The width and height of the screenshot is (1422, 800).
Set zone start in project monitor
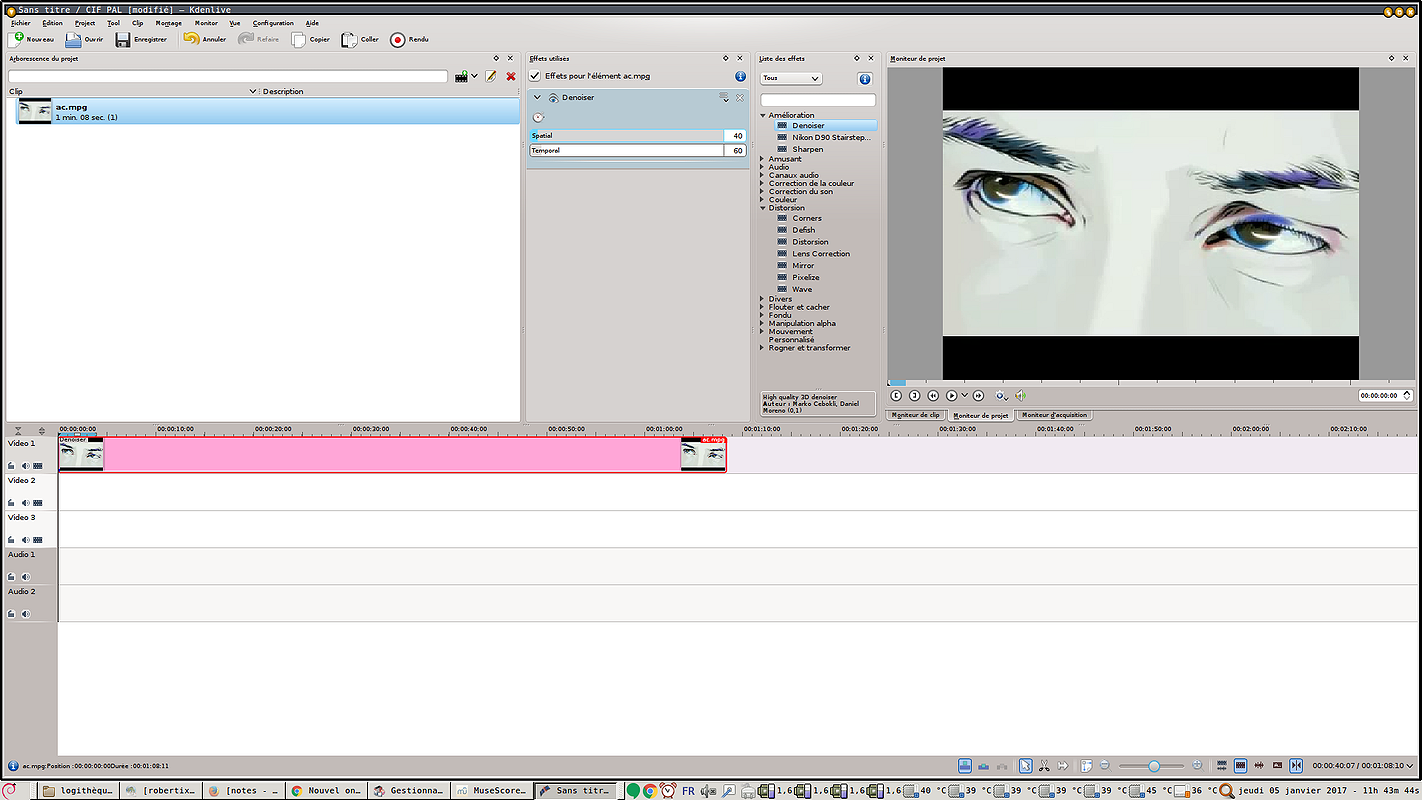(x=896, y=396)
